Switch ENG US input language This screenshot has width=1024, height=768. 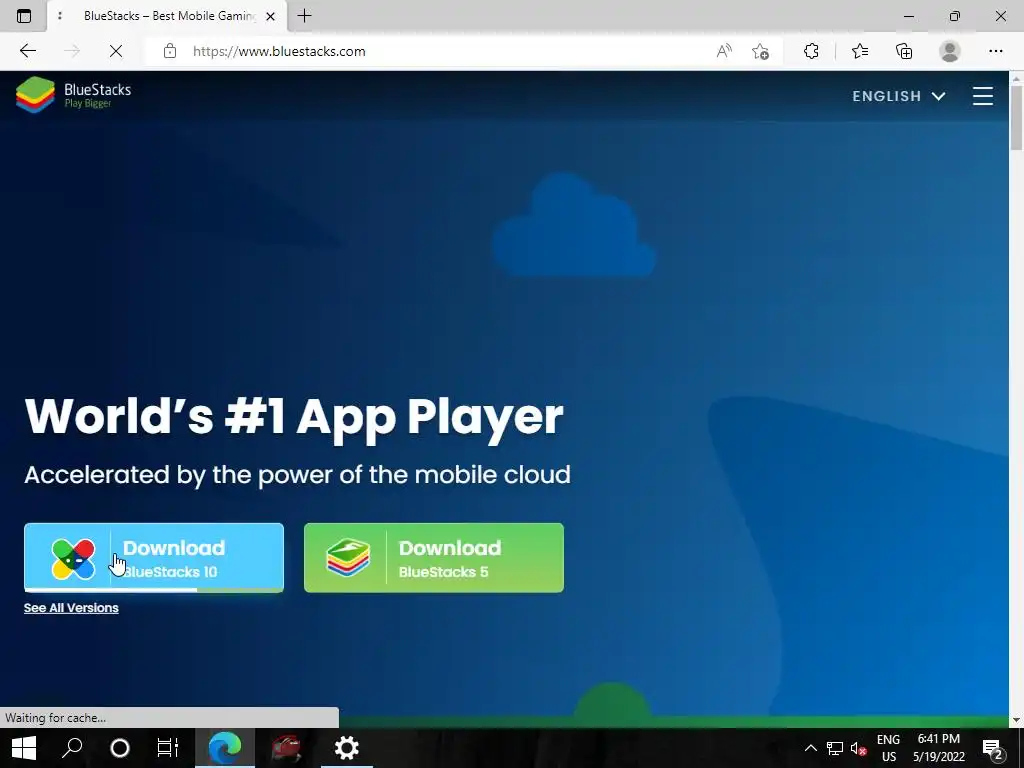[x=888, y=748]
